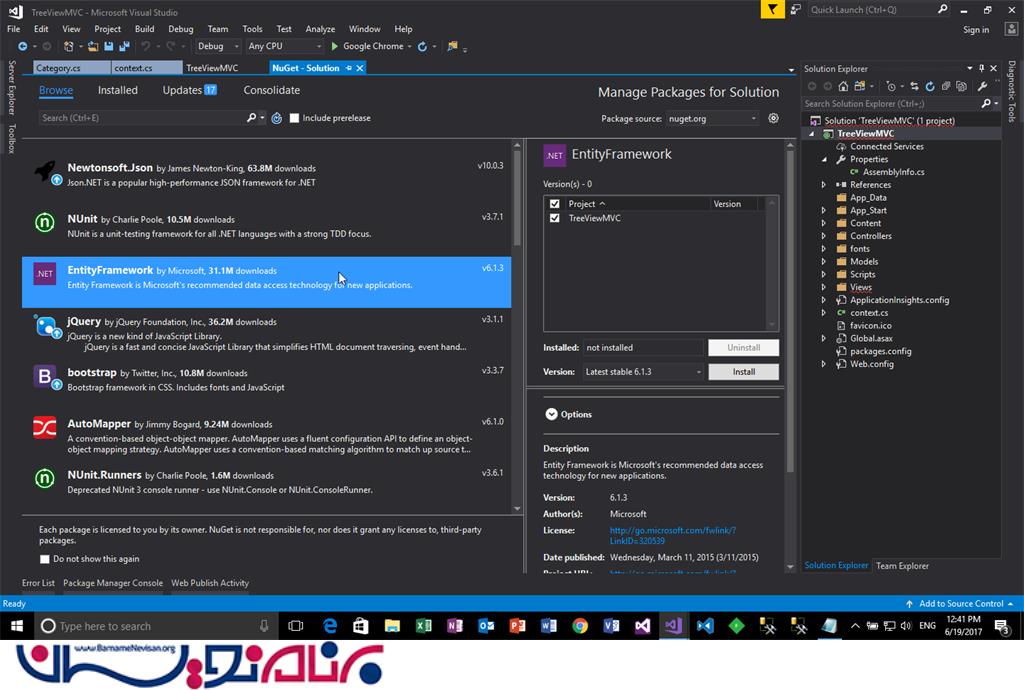Image resolution: width=1024 pixels, height=690 pixels.
Task: Open Microsoft Edge from the taskbar
Action: click(x=330, y=626)
